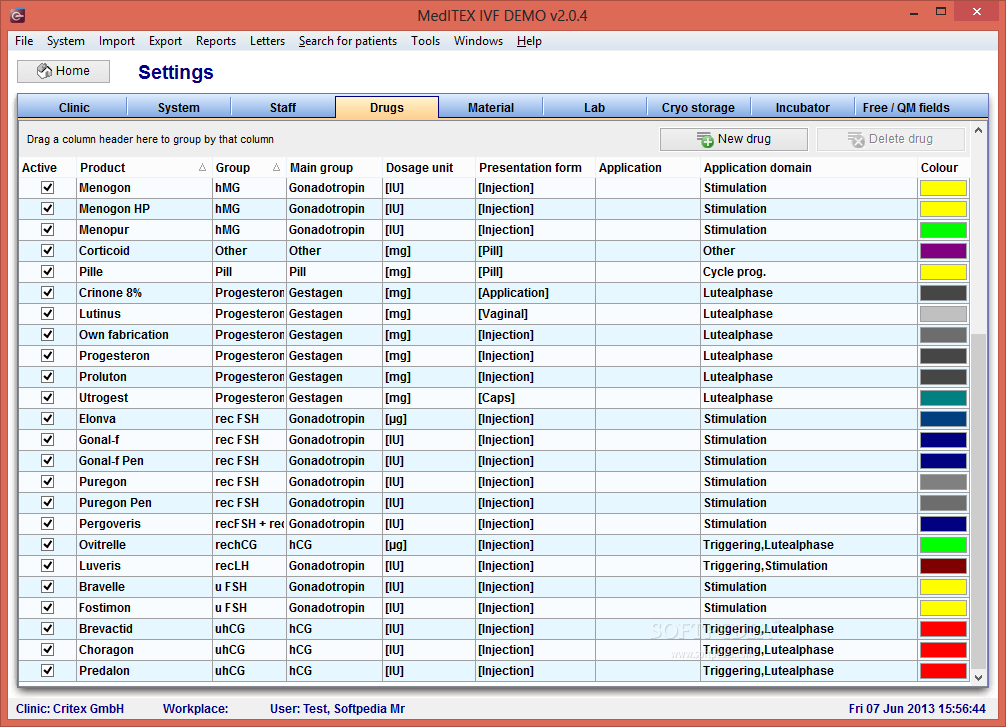
Task: Open the Tools menu
Action: pyautogui.click(x=425, y=41)
